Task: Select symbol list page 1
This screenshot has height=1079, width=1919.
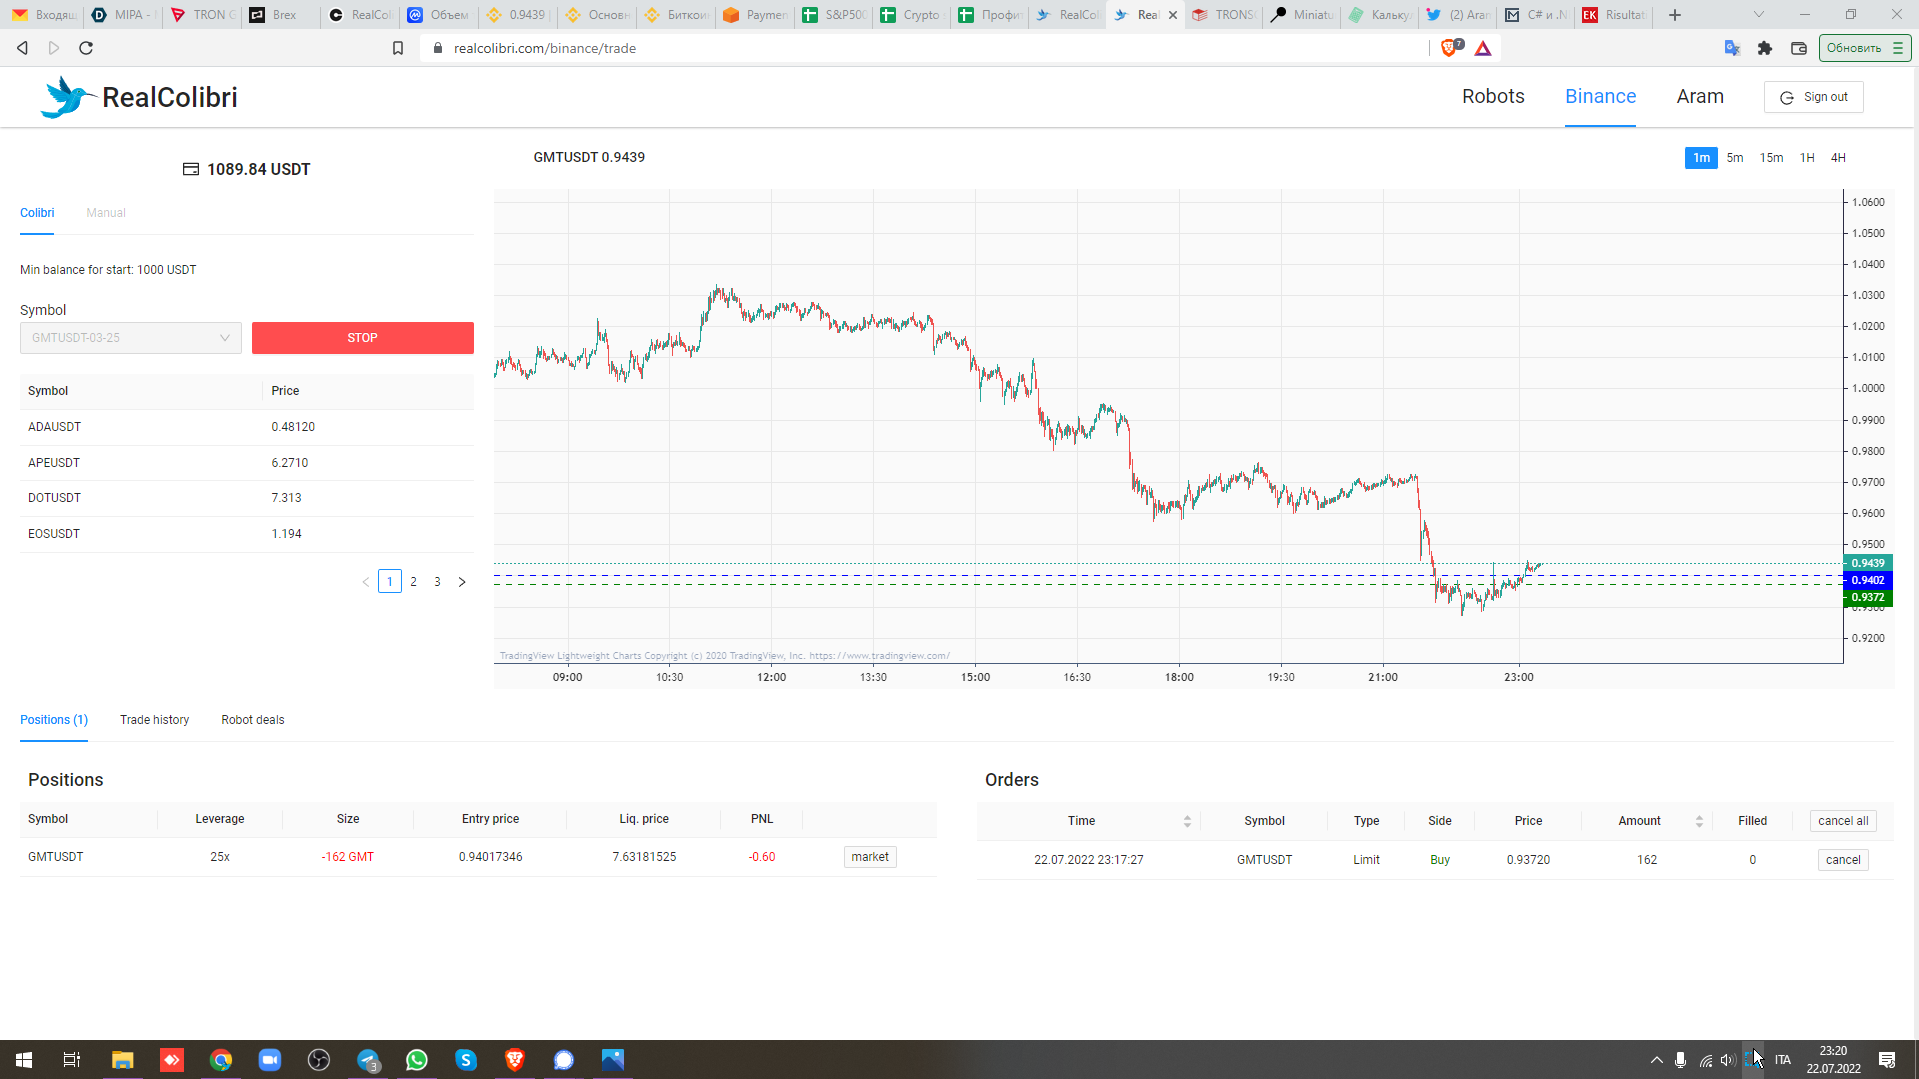Action: [390, 582]
